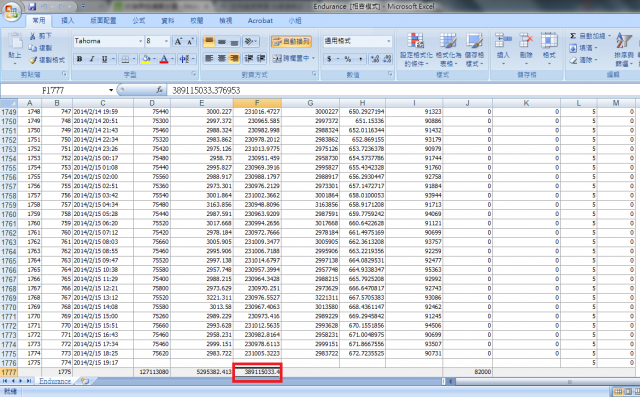Open Format as Table gallery

[448, 49]
